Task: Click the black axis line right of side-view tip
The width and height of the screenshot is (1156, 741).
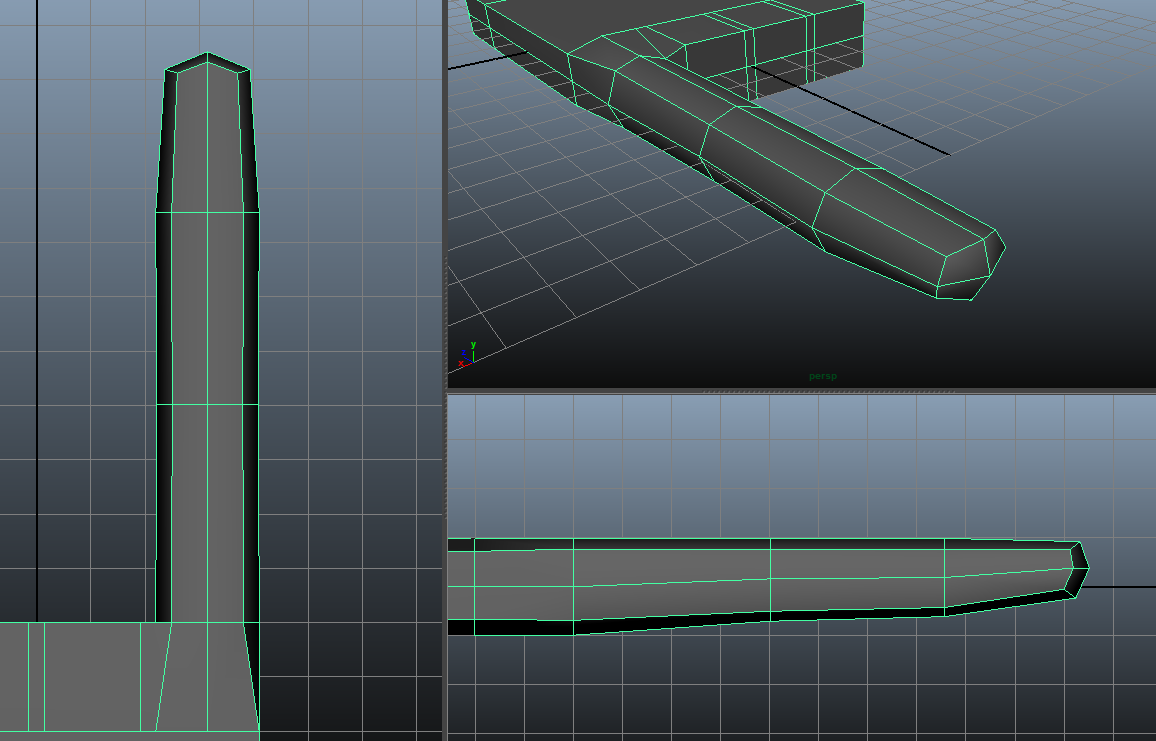Action: click(x=1120, y=587)
